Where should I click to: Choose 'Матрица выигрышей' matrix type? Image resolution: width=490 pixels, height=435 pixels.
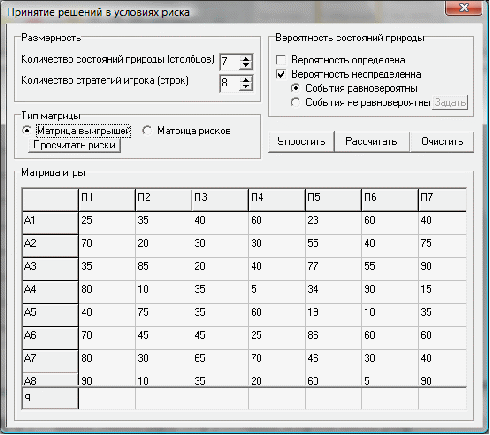click(26, 130)
